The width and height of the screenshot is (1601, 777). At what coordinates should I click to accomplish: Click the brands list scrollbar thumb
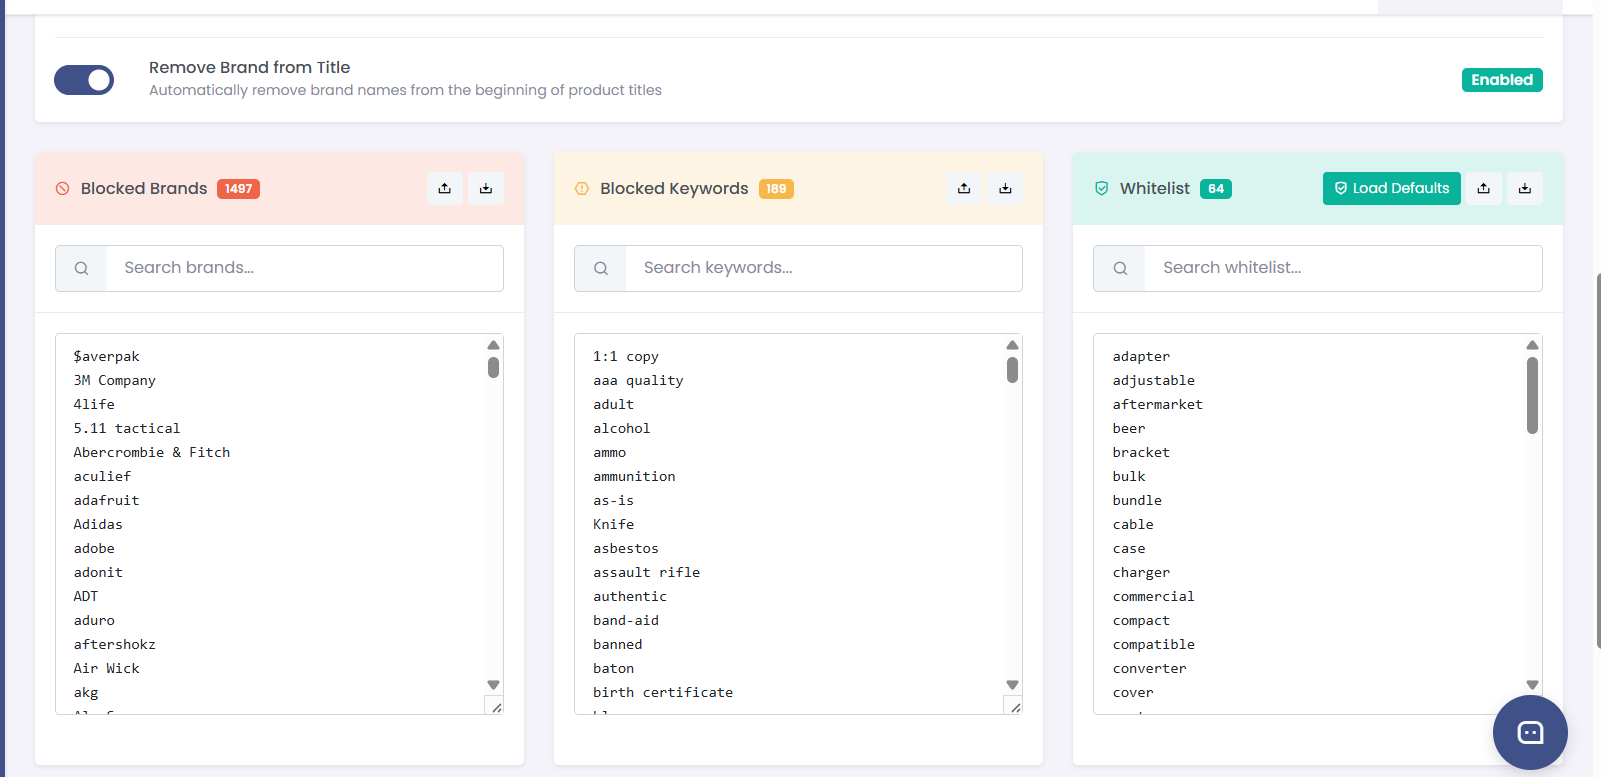pos(493,367)
